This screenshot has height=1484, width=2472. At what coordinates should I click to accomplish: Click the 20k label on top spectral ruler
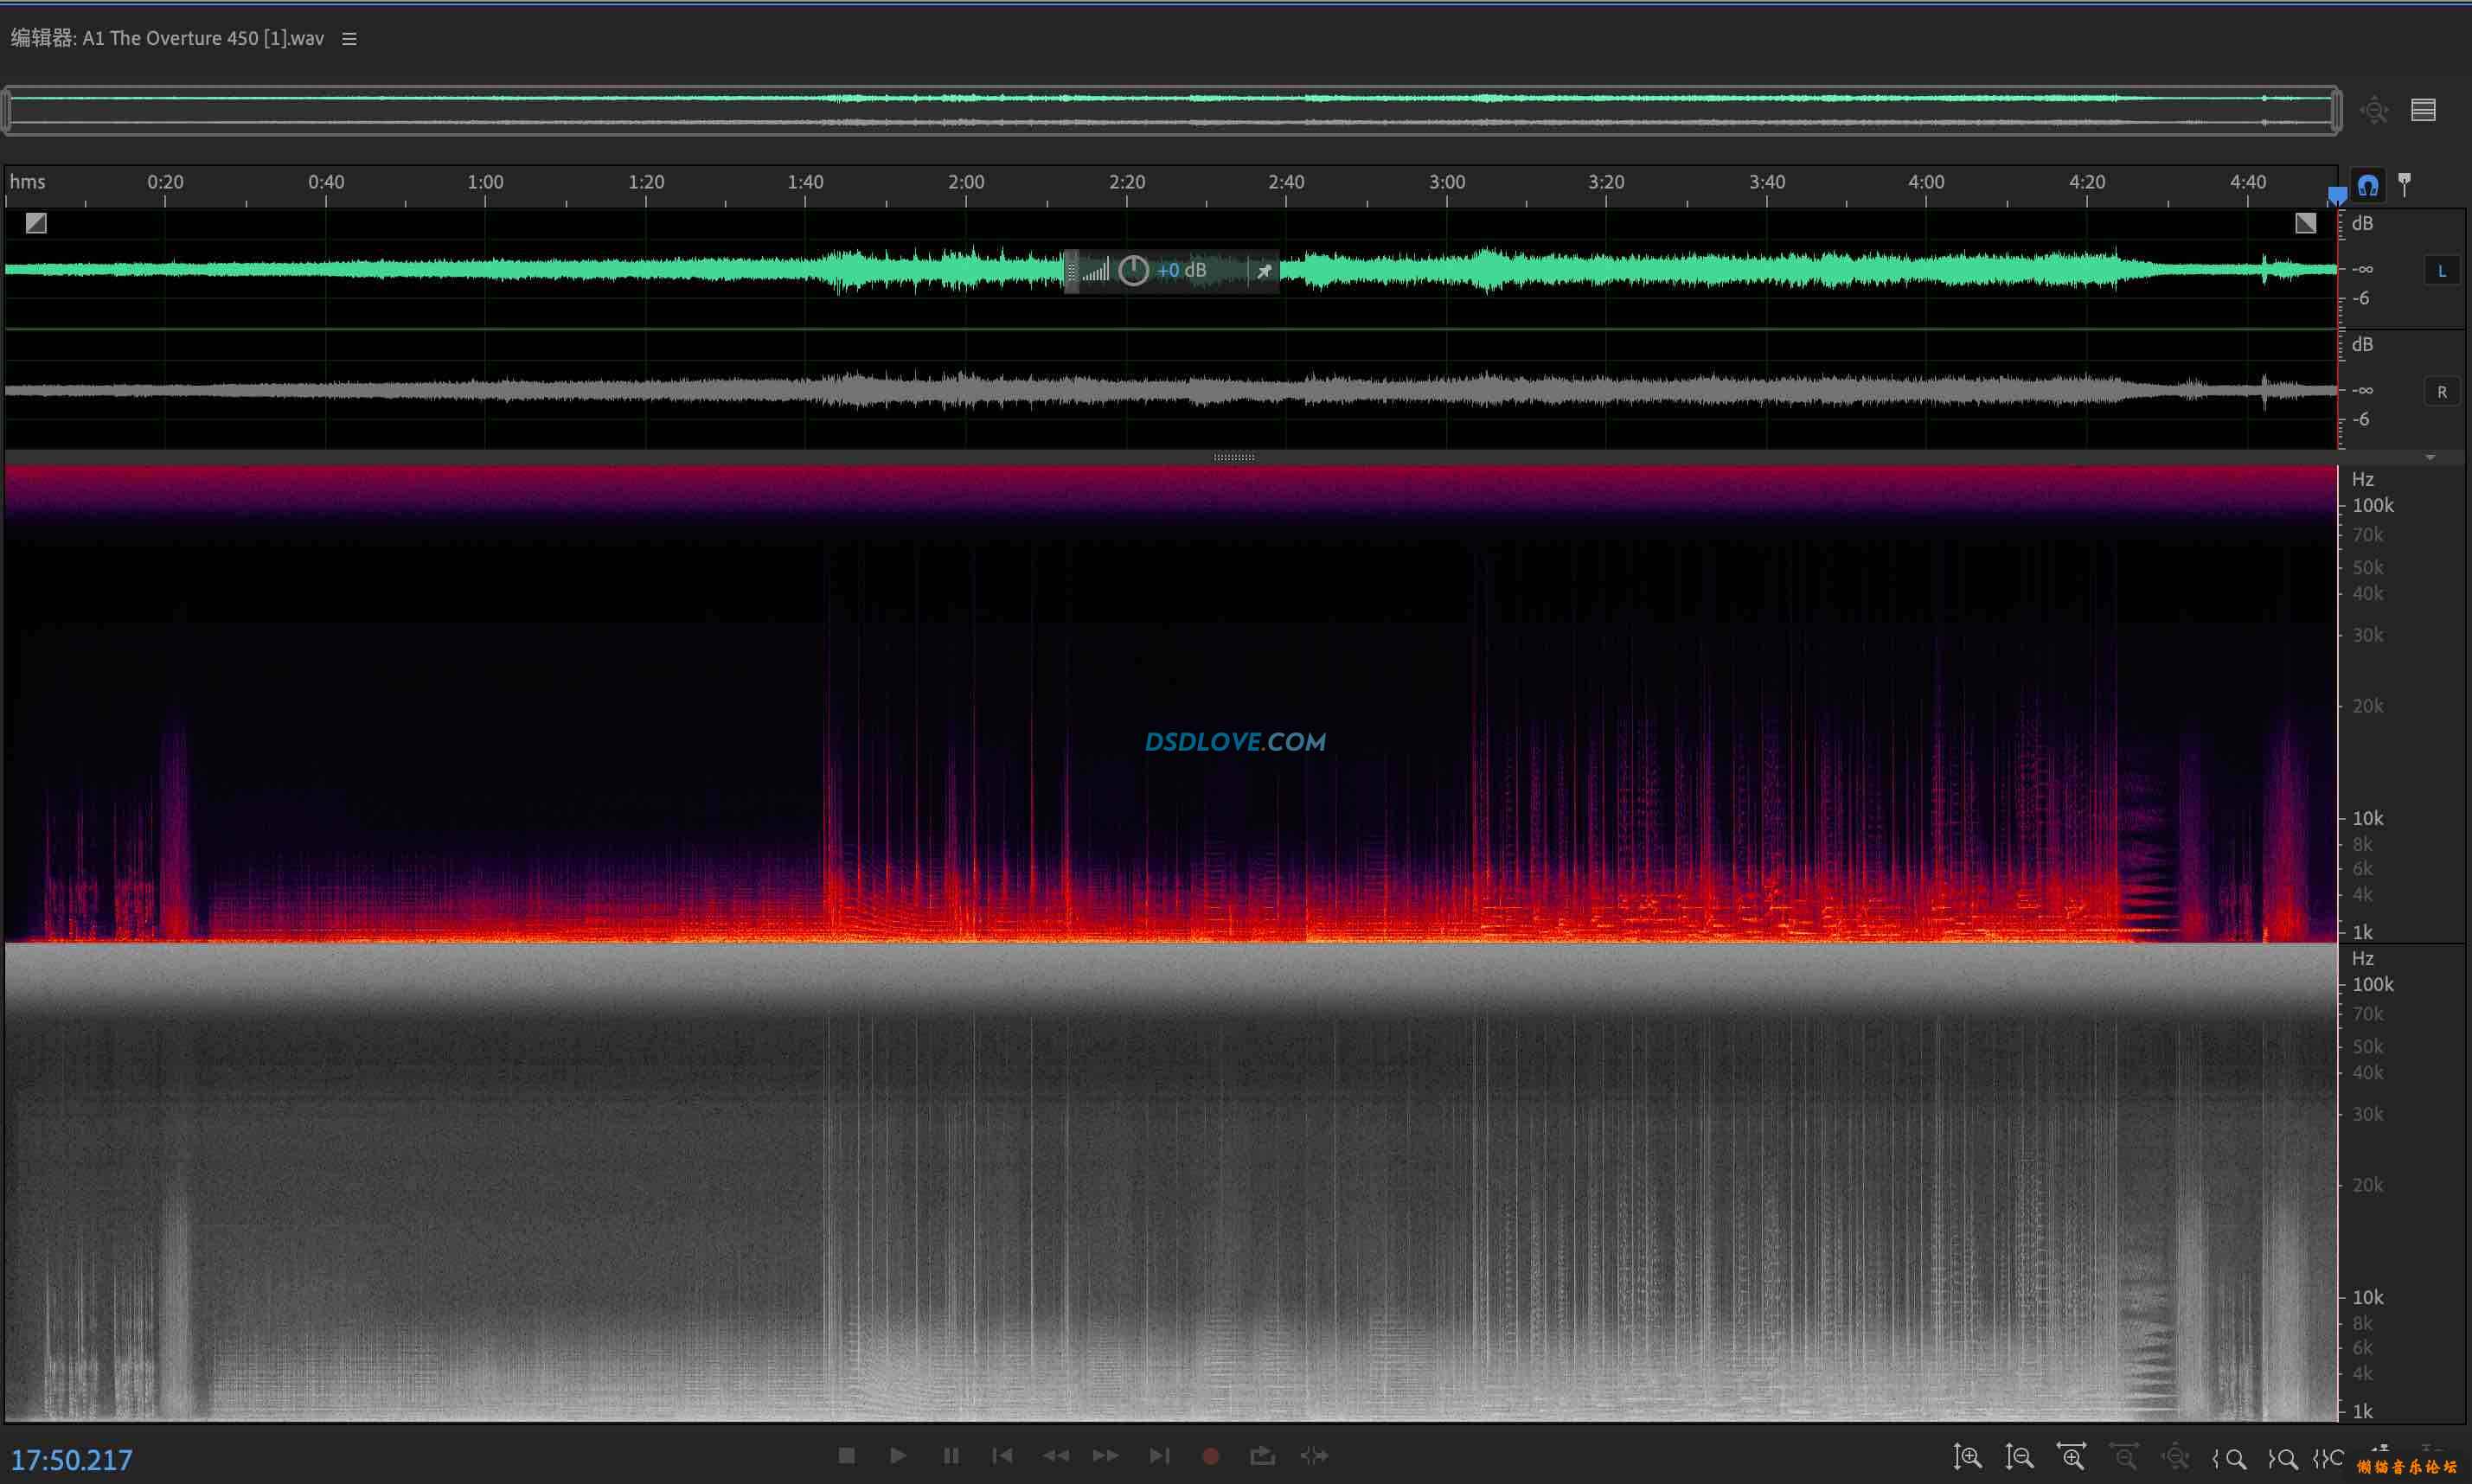coord(2368,706)
